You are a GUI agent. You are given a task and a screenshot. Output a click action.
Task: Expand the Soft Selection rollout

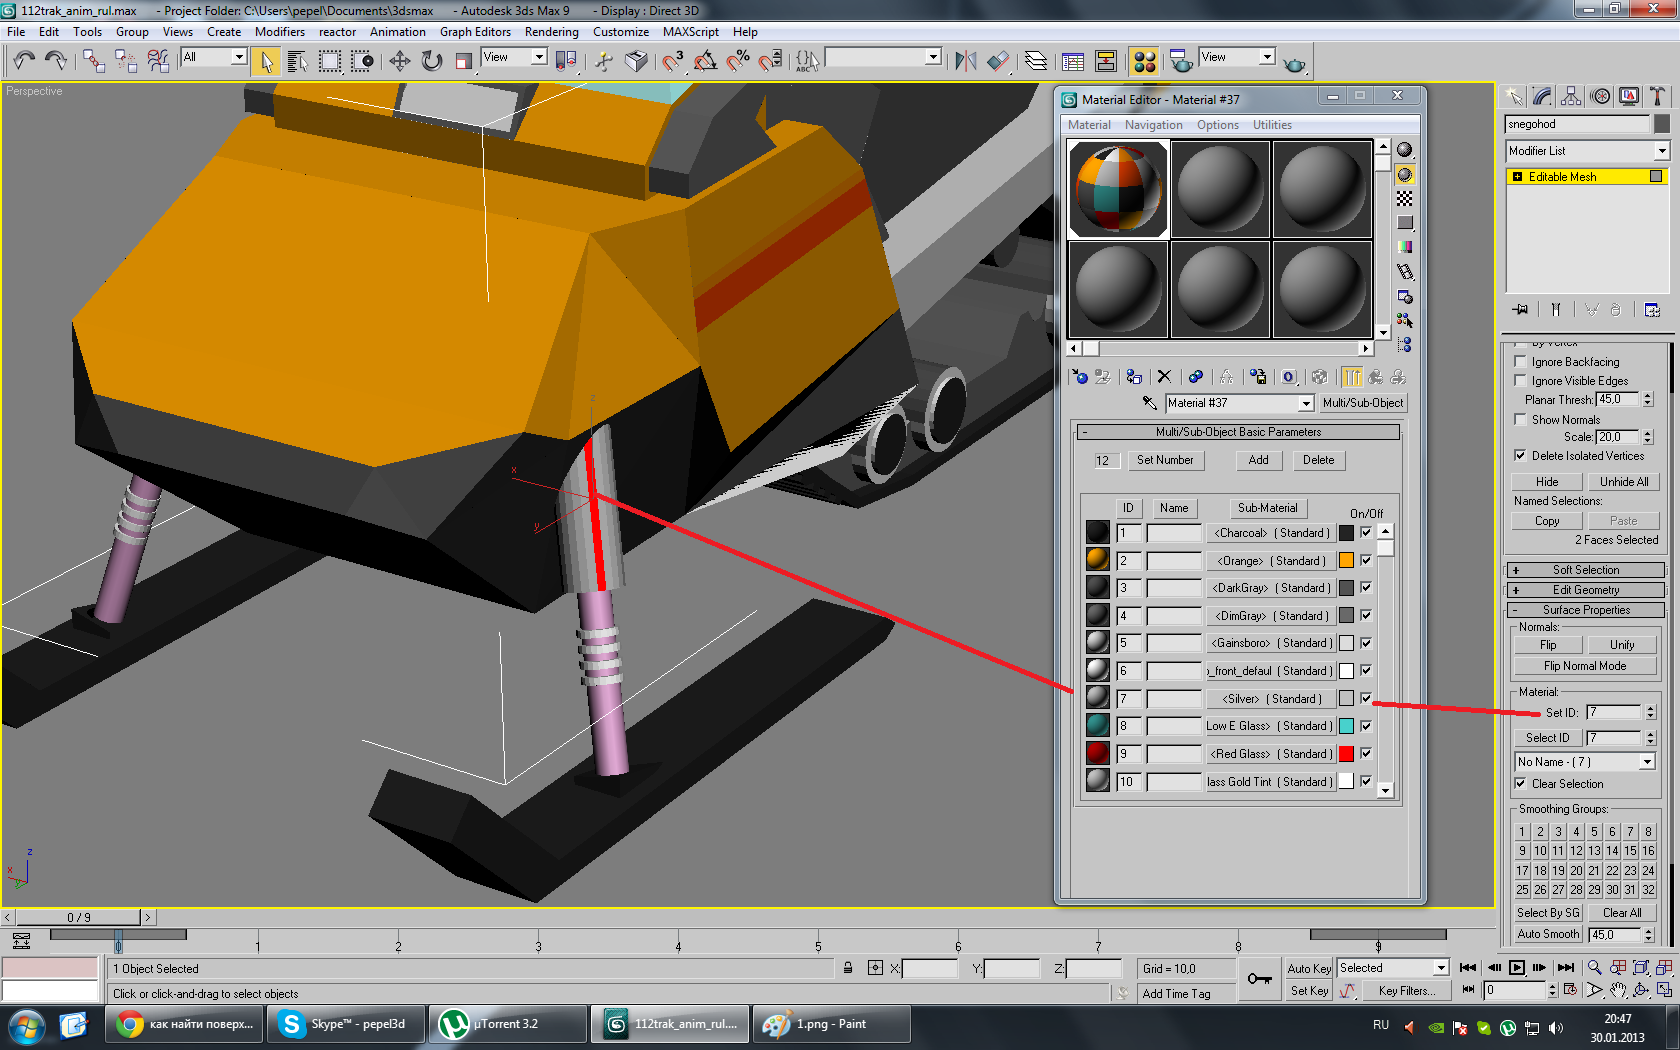[x=1585, y=570]
